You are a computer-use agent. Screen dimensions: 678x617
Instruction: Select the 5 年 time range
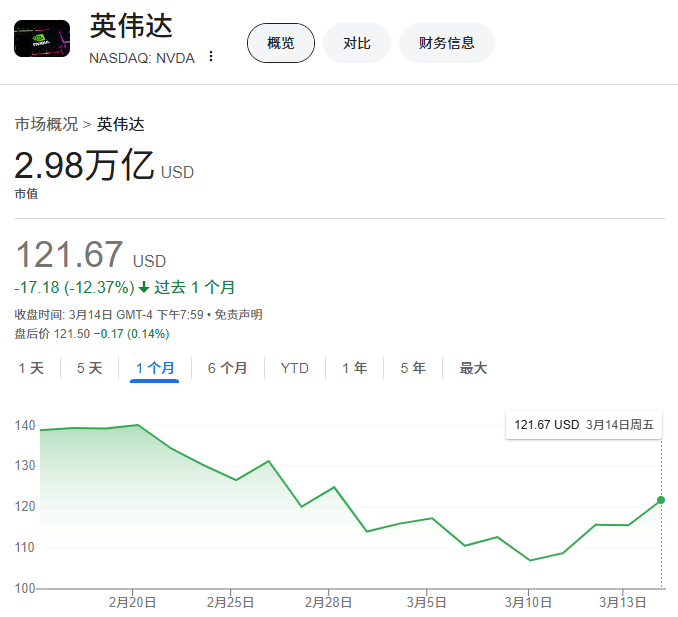tap(413, 368)
